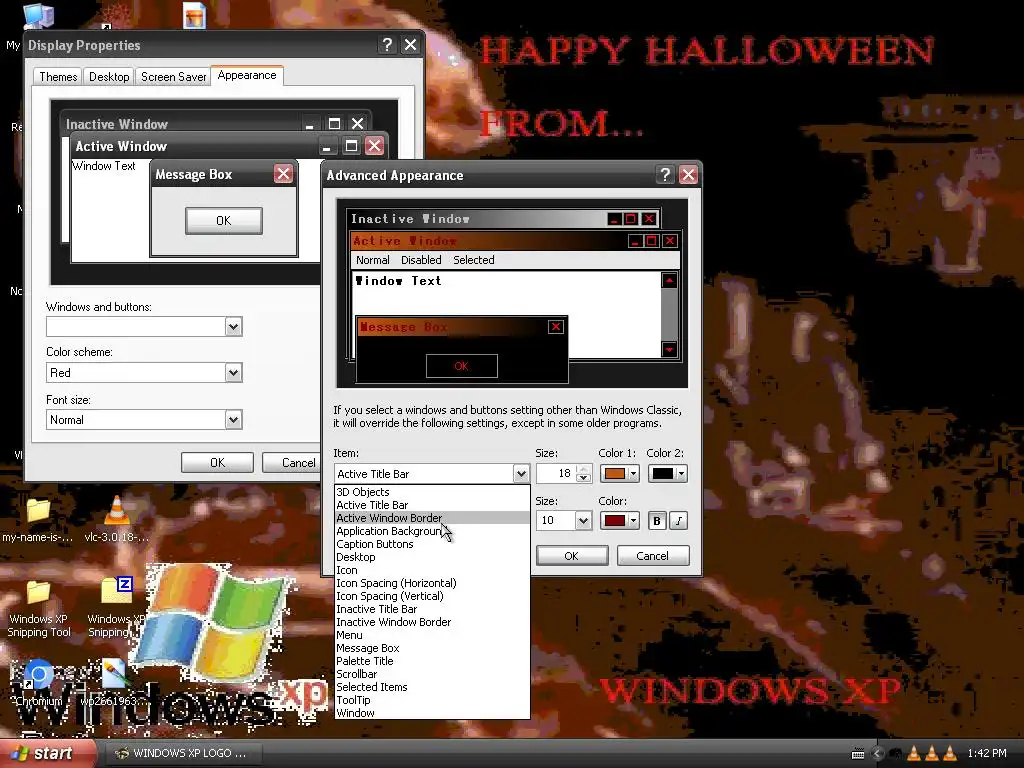Open the font Color dark red swatch

tap(618, 520)
